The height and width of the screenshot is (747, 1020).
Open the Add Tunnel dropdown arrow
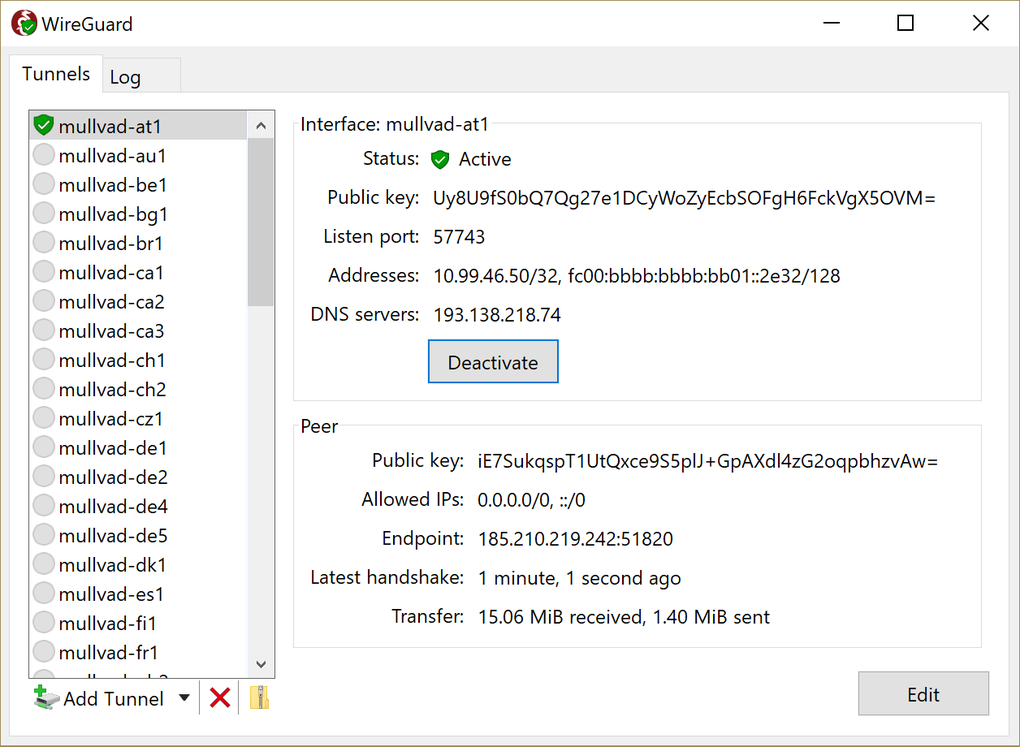coord(183,698)
